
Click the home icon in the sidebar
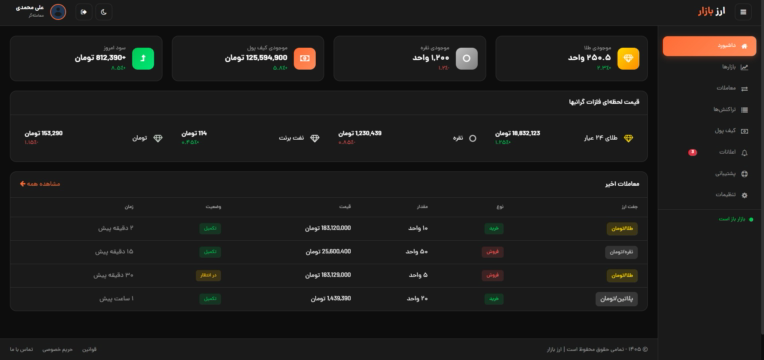click(x=744, y=46)
